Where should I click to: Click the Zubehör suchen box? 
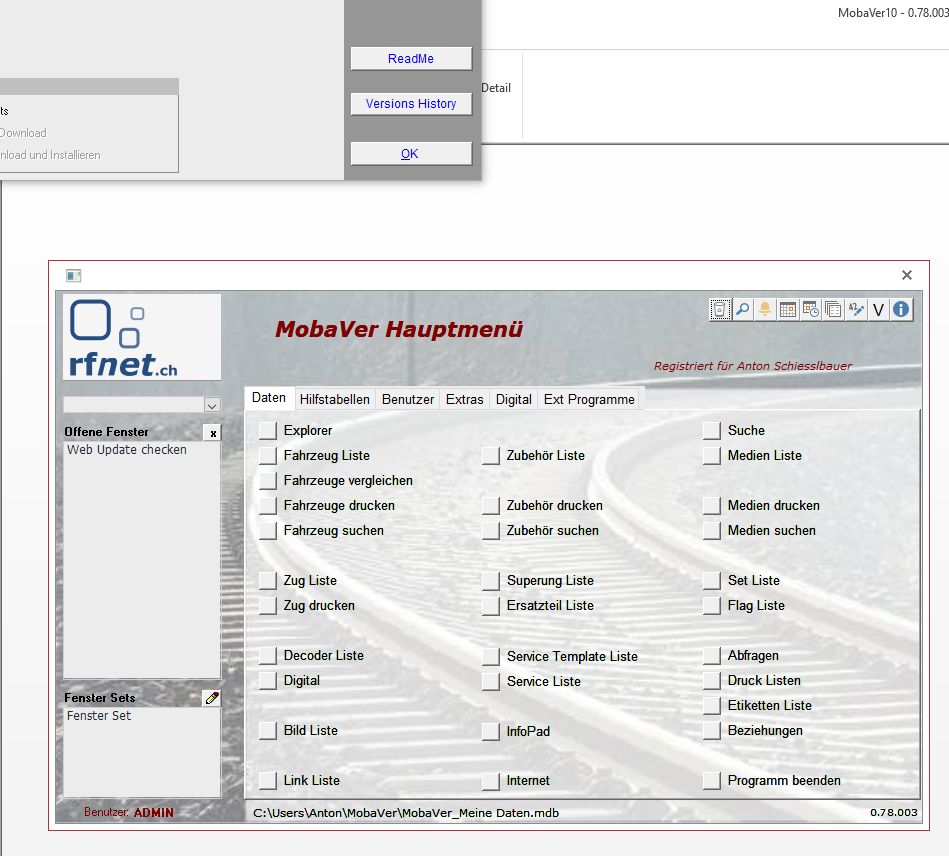[491, 531]
